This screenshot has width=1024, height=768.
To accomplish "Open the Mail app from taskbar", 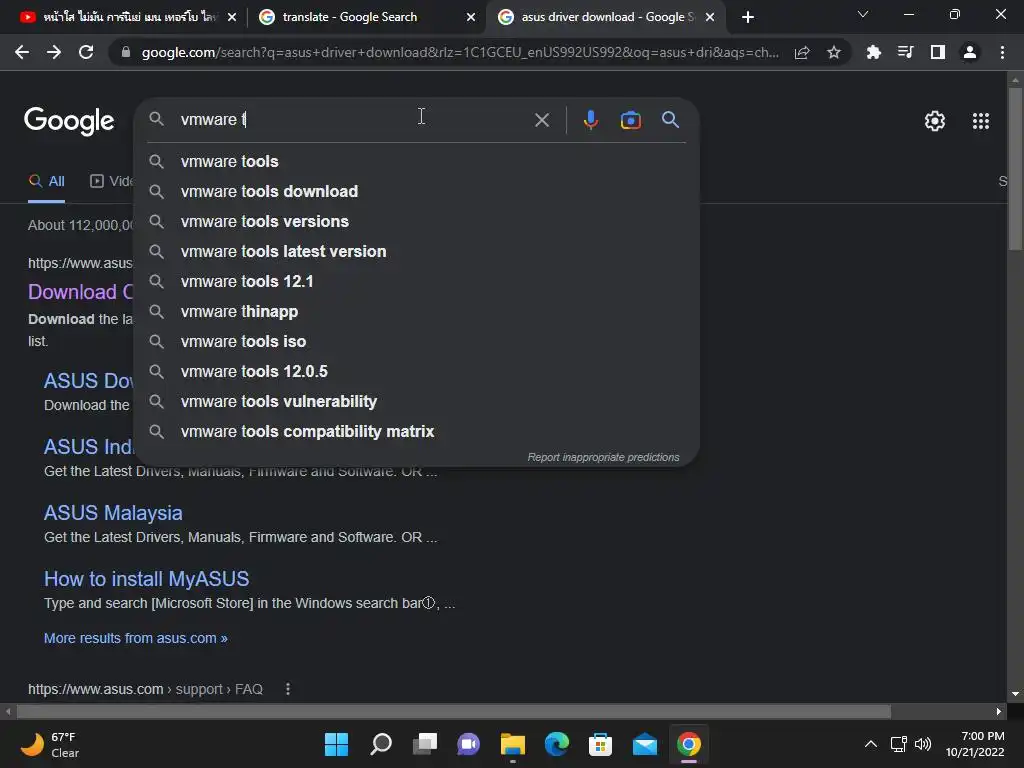I will [645, 744].
